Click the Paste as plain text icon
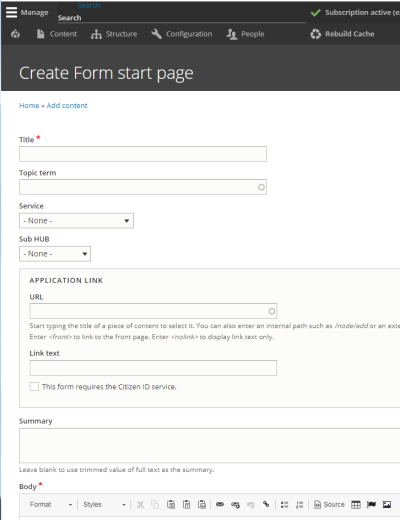The width and height of the screenshot is (400, 520). (186, 505)
